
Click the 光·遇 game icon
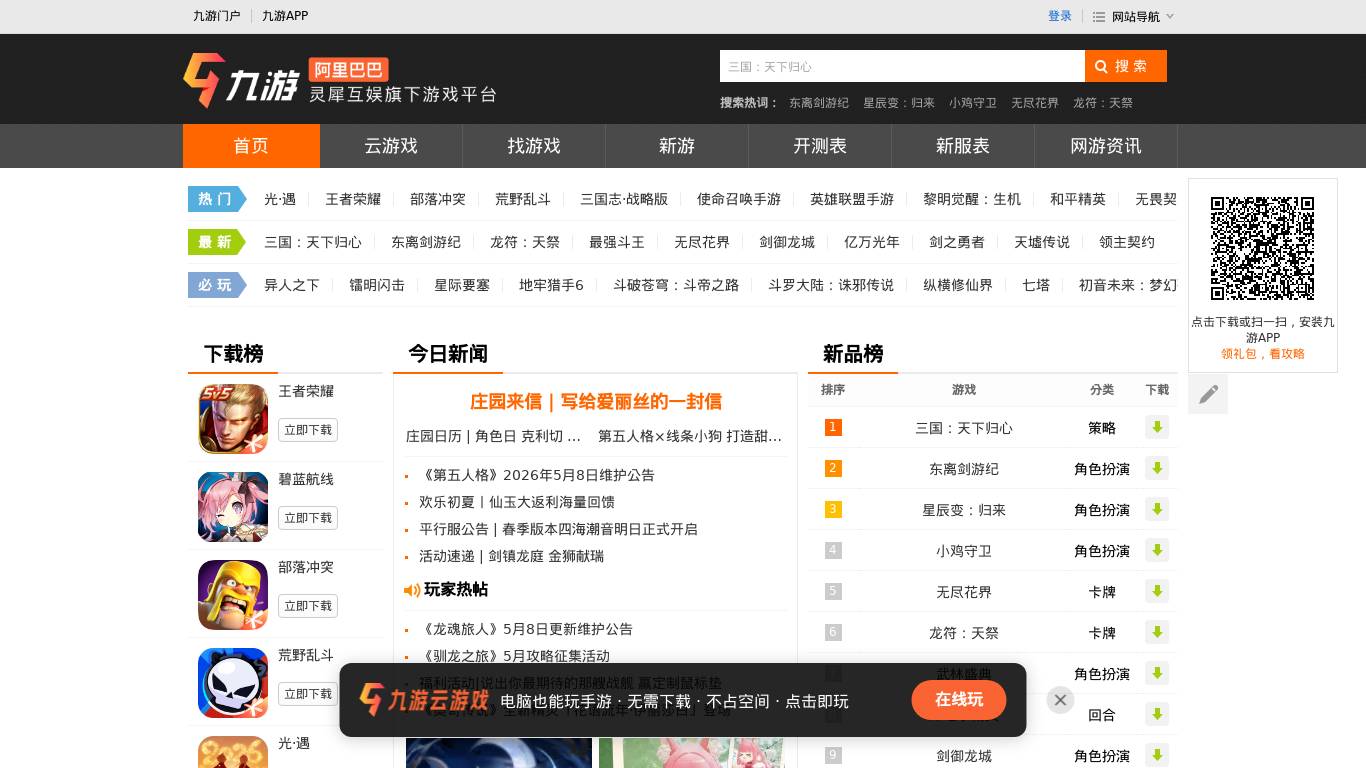(x=233, y=752)
